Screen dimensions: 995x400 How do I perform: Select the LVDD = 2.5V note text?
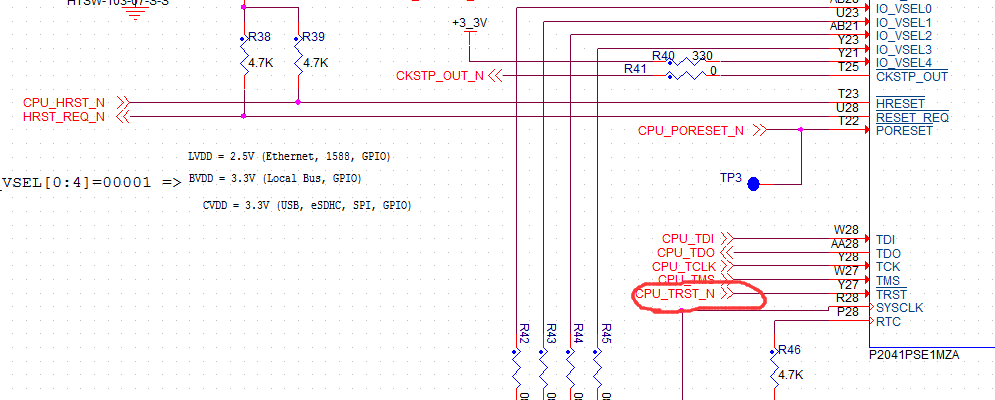pyautogui.click(x=289, y=156)
